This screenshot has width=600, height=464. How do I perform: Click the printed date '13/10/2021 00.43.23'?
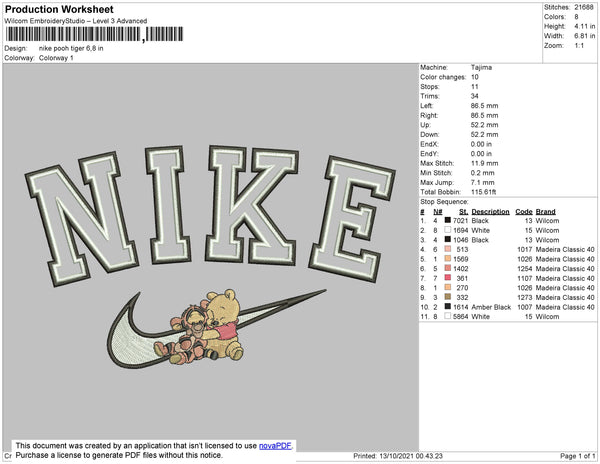tap(411, 456)
